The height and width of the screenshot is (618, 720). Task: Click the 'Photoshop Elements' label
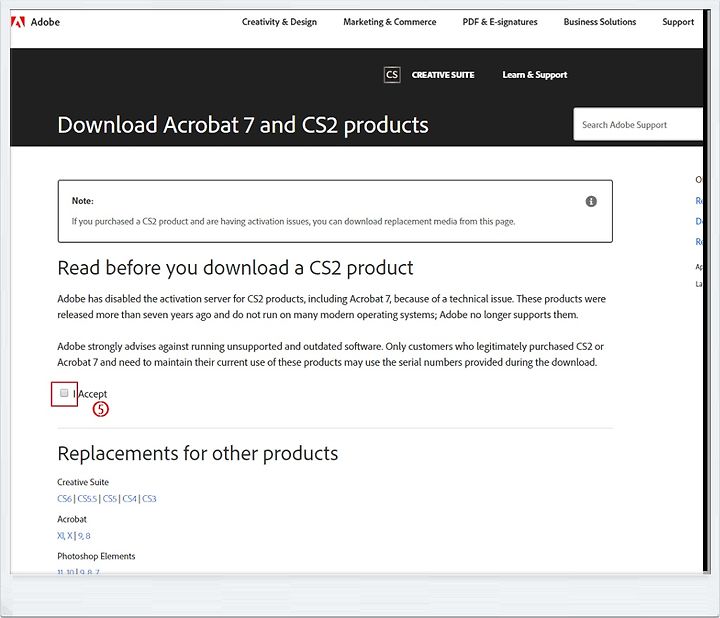pyautogui.click(x=96, y=556)
